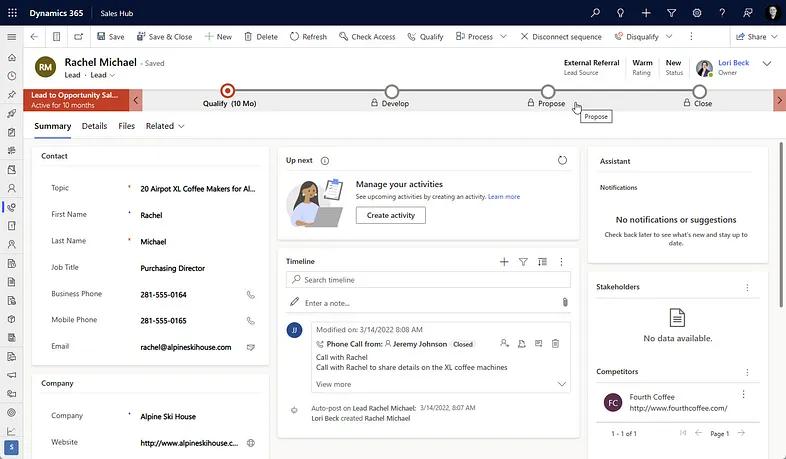This screenshot has height=459, width=786.
Task: Delete the phone call activity trash icon
Action: (x=555, y=344)
